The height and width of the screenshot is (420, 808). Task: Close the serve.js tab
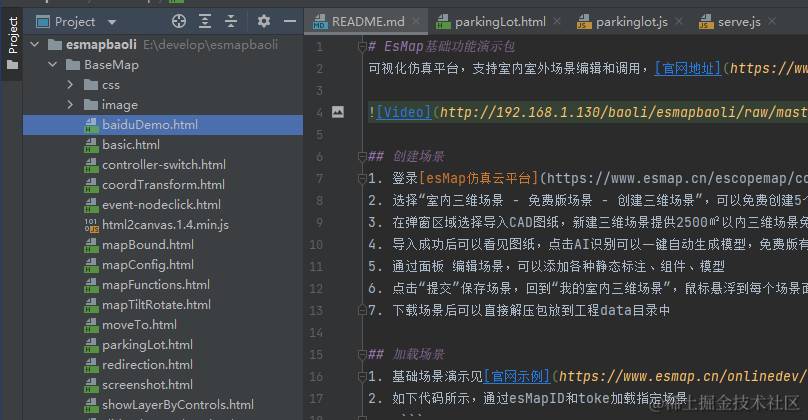[771, 21]
